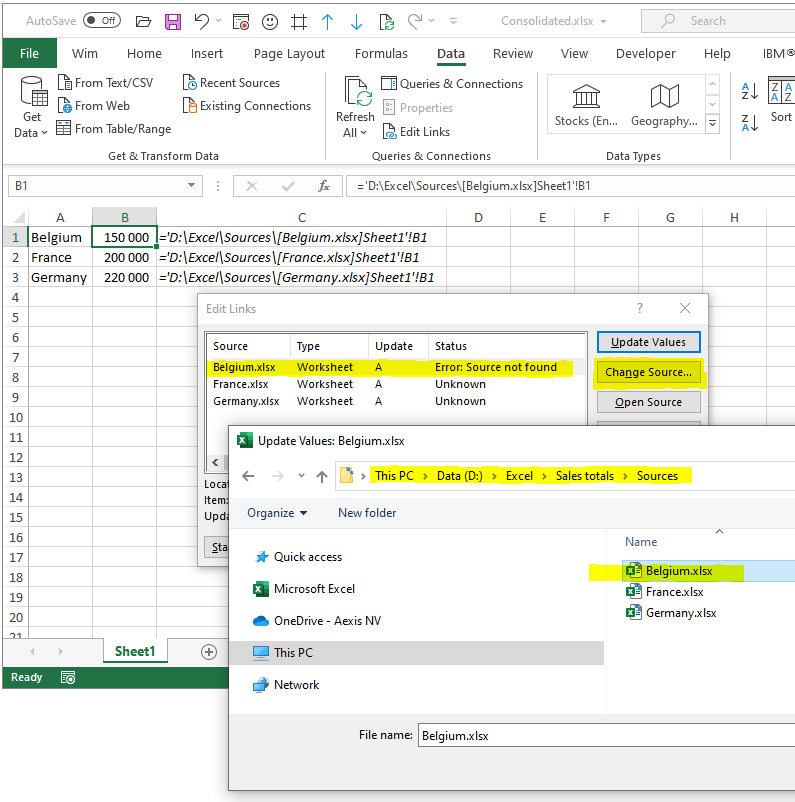This screenshot has height=802, width=795.
Task: Click the Redo arrow icon
Action: pos(415,21)
